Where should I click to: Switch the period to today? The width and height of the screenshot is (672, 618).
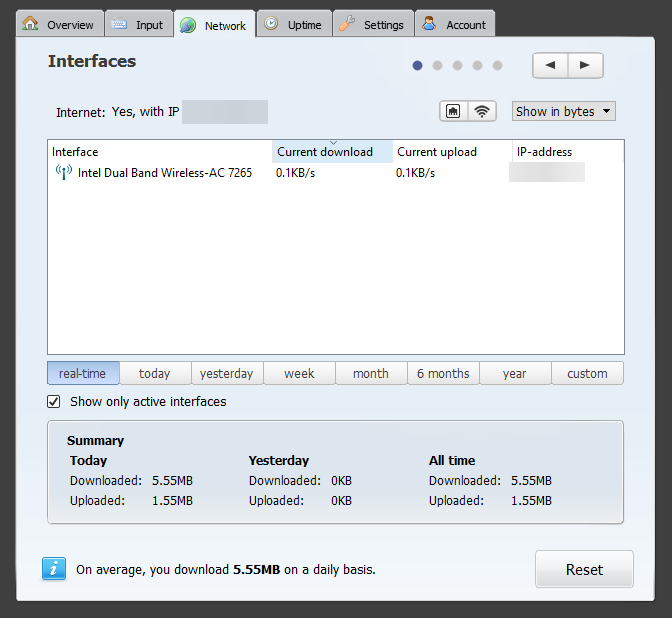tap(155, 373)
